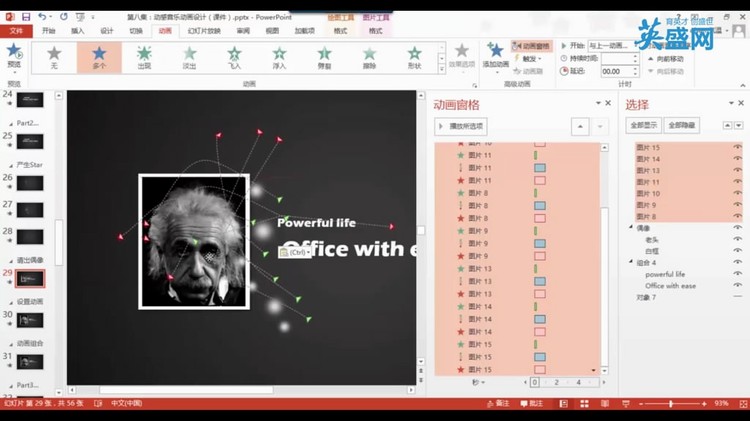Open the 切换 Transitions tab
This screenshot has height=421, width=750.
click(x=136, y=31)
